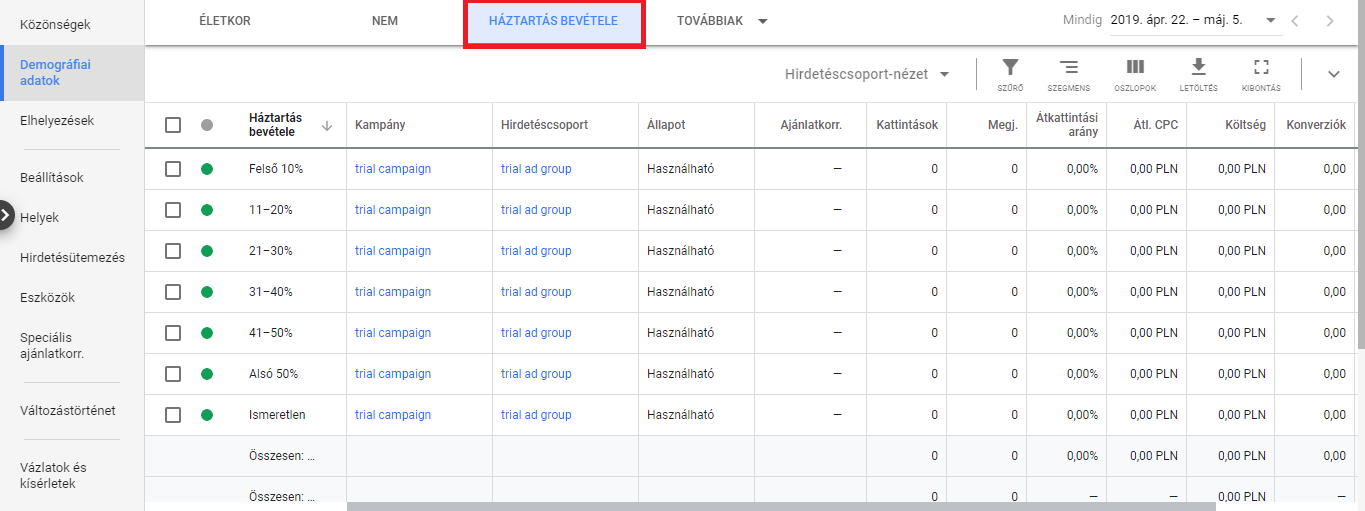Click the Szegmens segment icon
1365x511 pixels.
tap(1069, 74)
